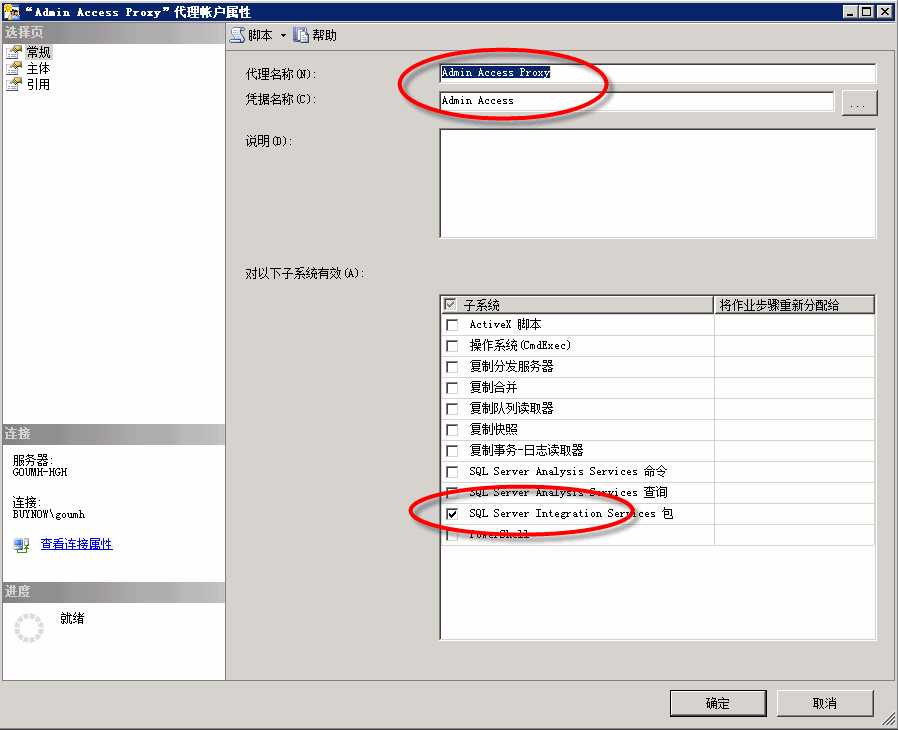Check the 复制队列读取器 checkbox
Viewport: 898px width, 730px height.
(x=452, y=409)
